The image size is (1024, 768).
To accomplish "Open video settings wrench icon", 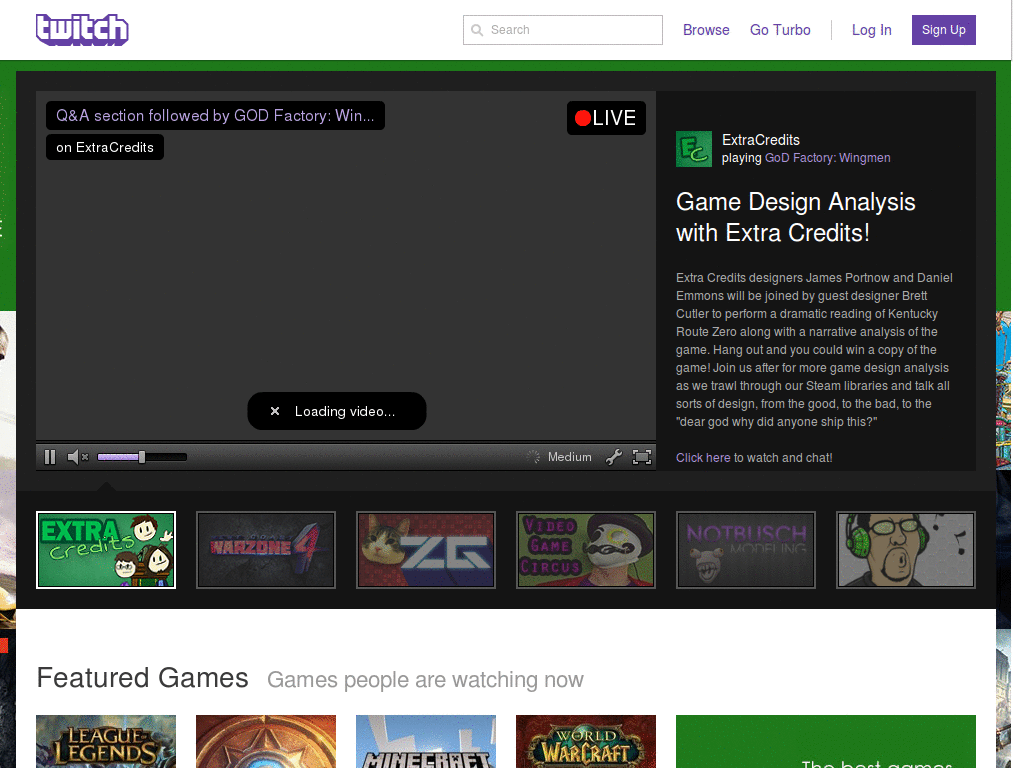I will [613, 457].
